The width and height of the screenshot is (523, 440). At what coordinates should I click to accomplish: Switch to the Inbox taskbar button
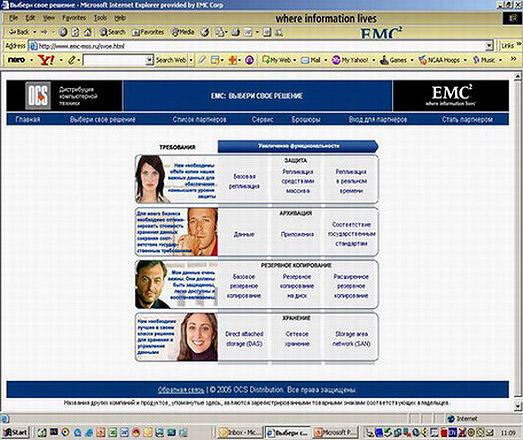pyautogui.click(x=240, y=433)
